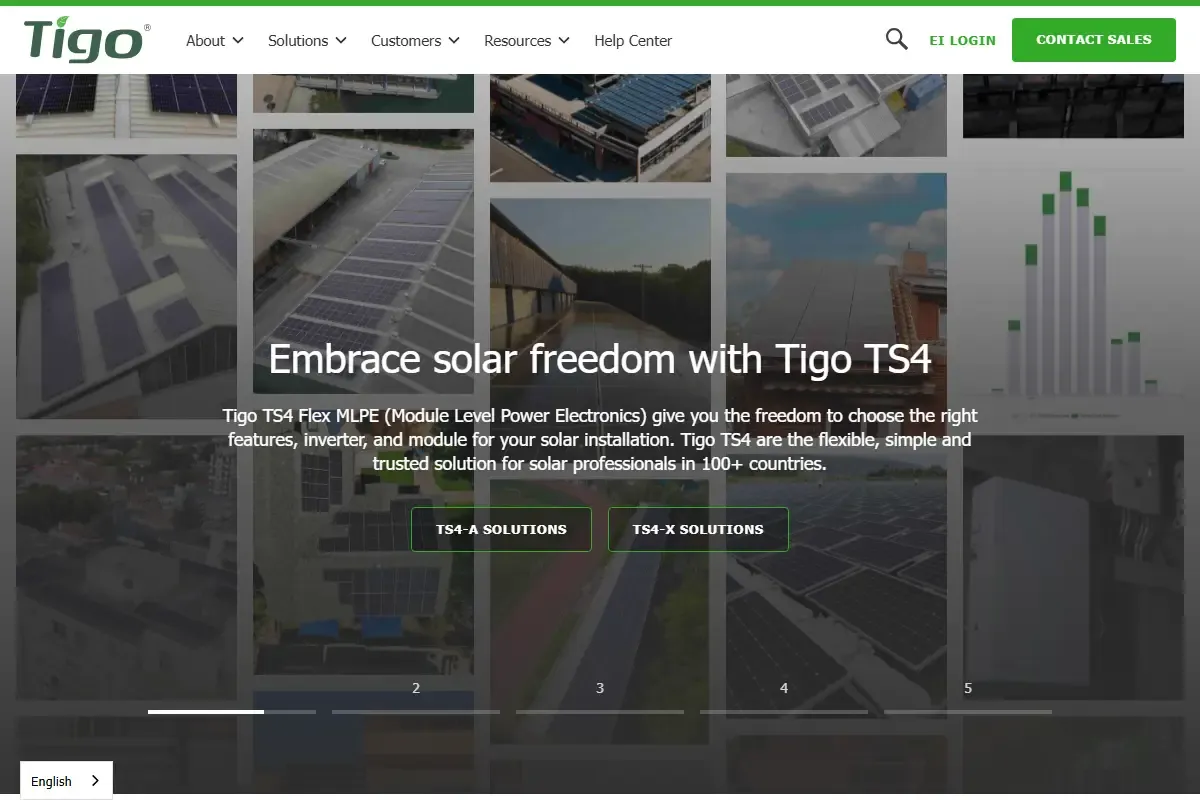Expand the About menu
This screenshot has height=800, width=1200.
tap(214, 41)
